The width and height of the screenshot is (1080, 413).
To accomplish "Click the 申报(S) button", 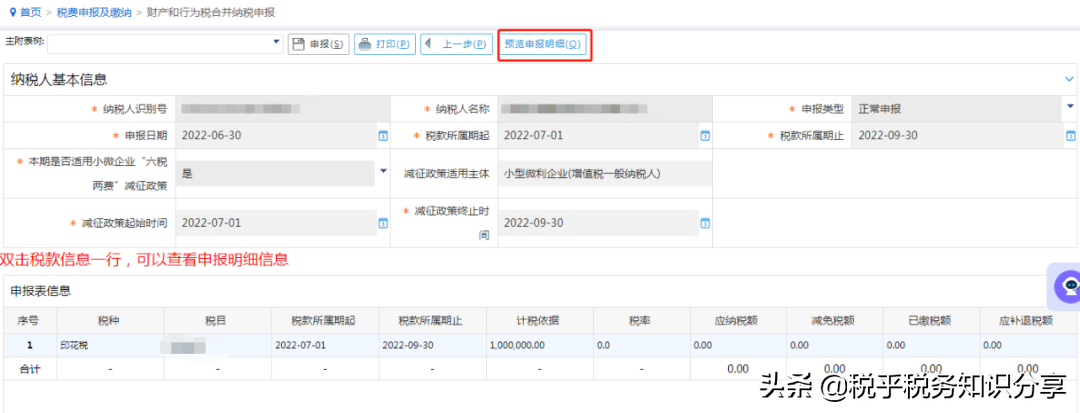I will 319,44.
